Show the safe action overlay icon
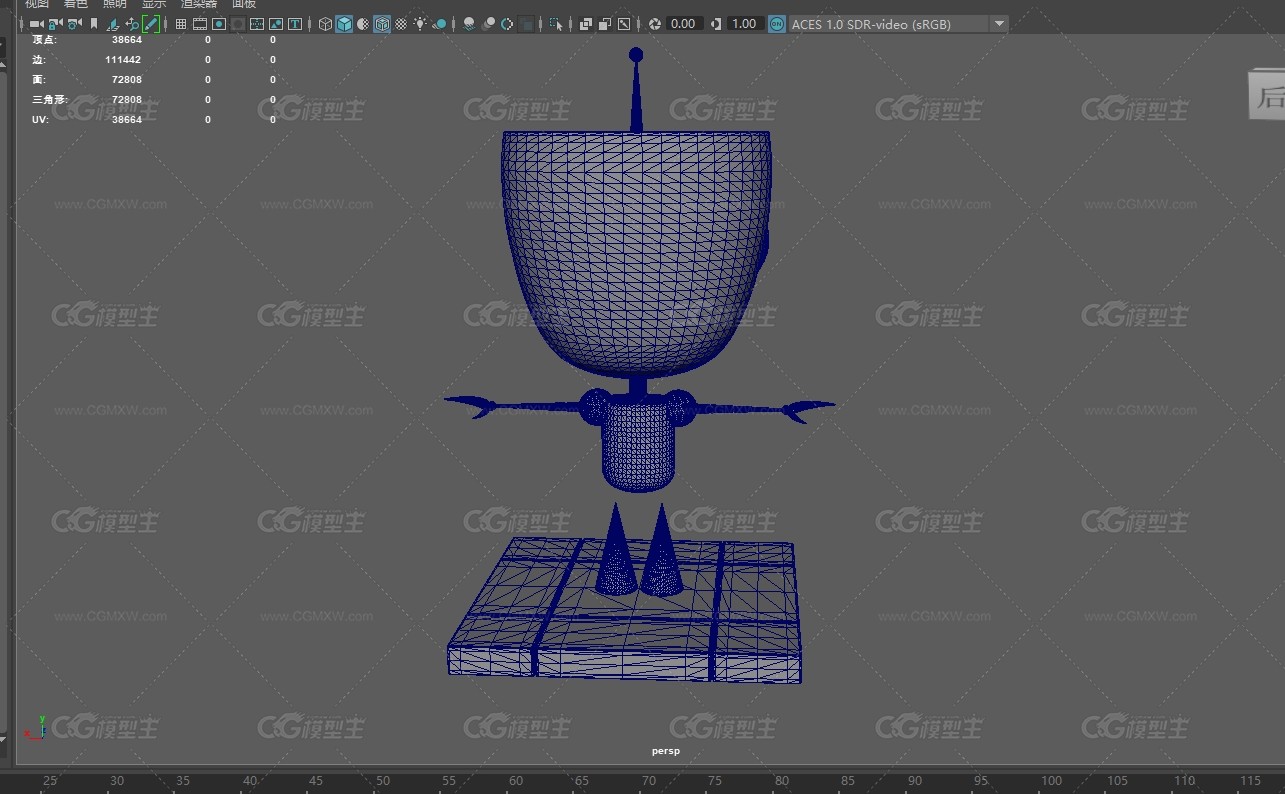The image size is (1285, 794). click(276, 24)
